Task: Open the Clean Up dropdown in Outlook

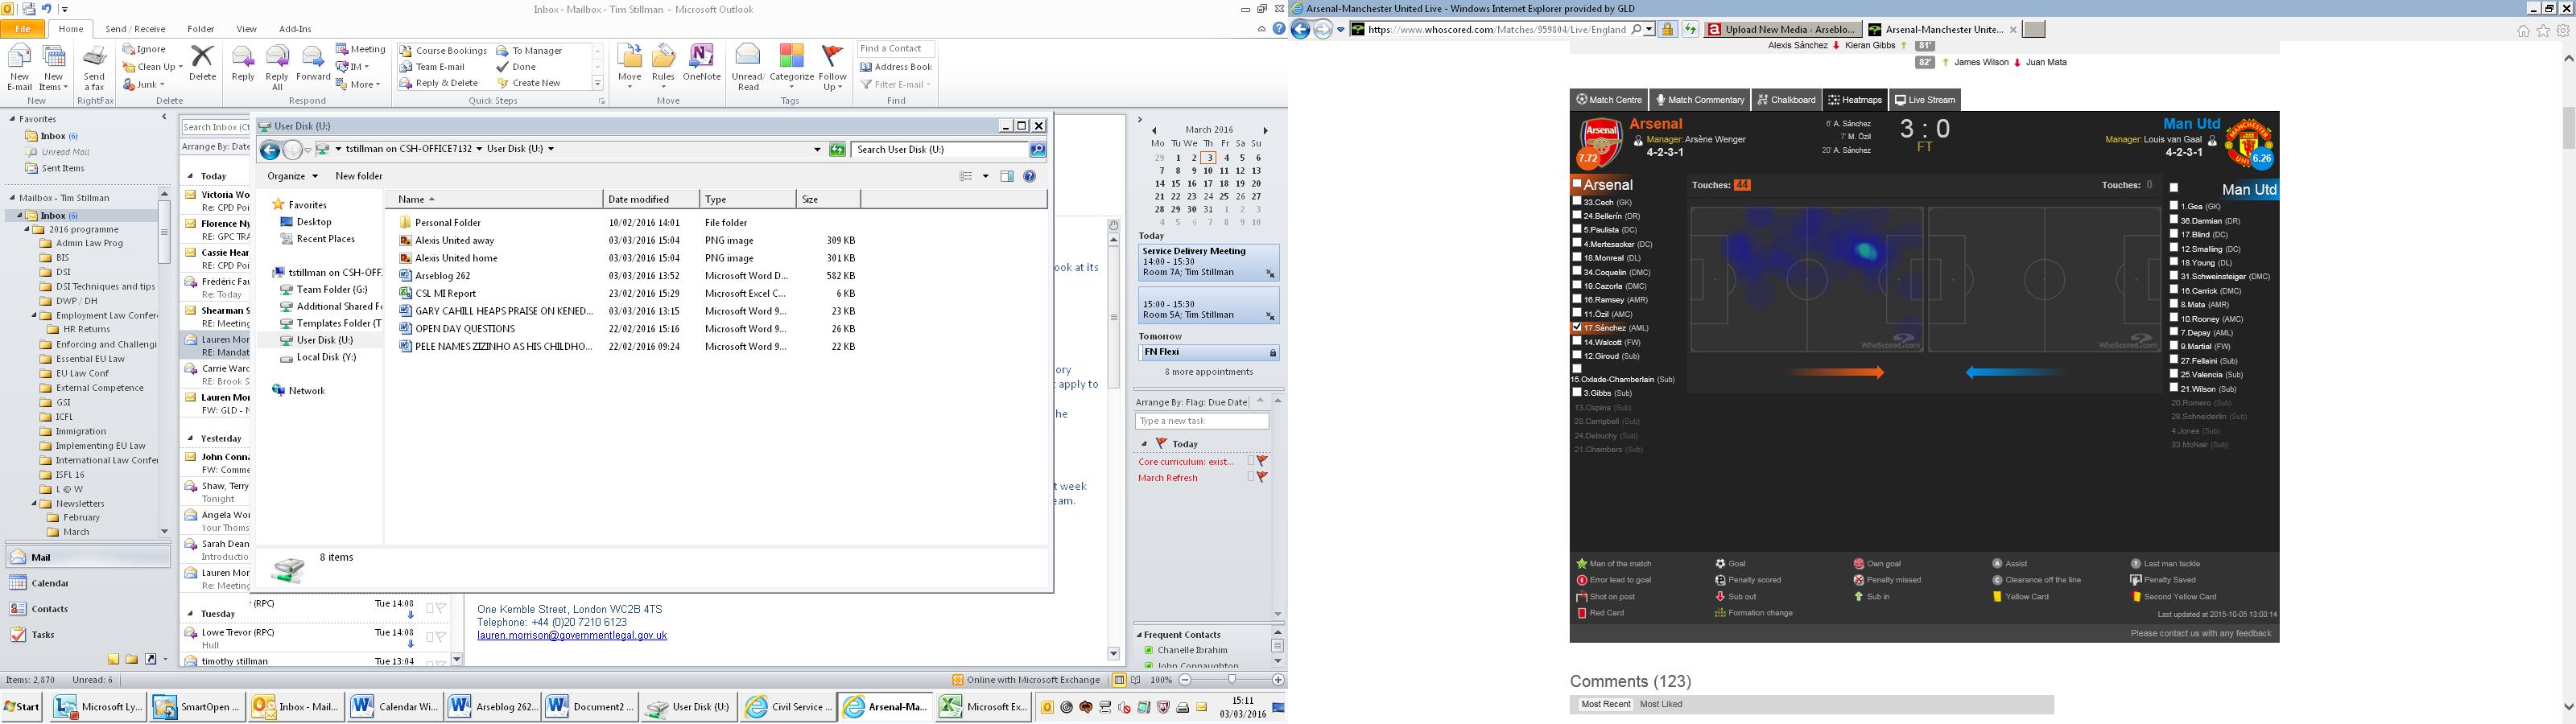Action: point(153,67)
